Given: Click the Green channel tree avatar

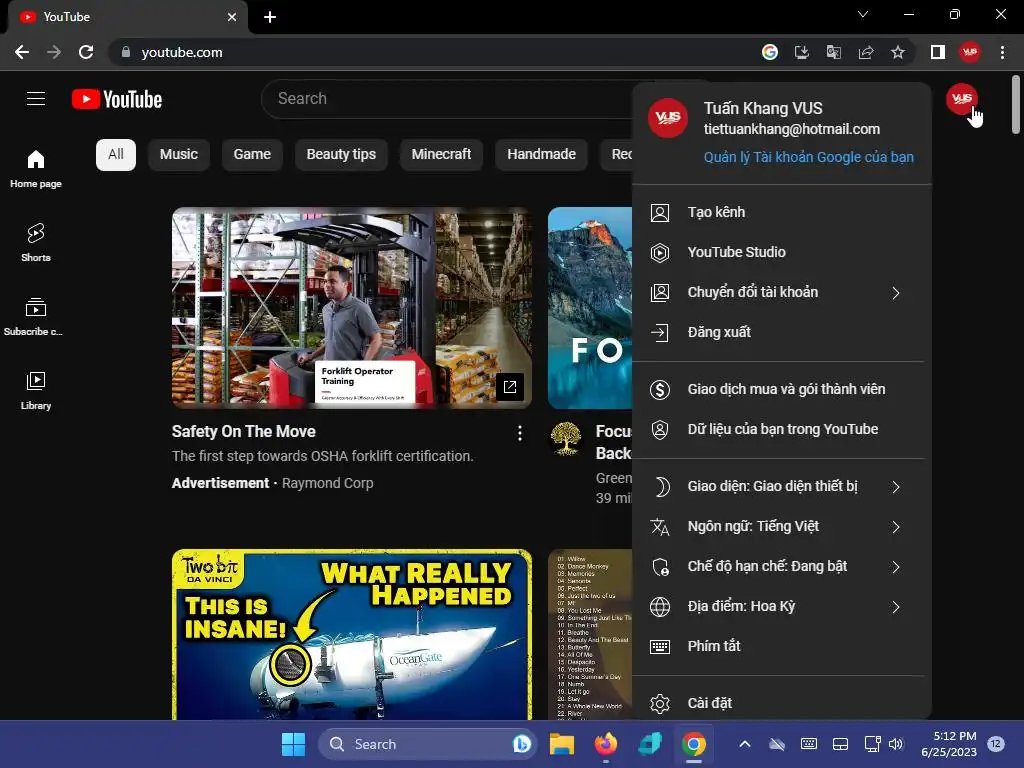Looking at the screenshot, I should click(x=566, y=439).
